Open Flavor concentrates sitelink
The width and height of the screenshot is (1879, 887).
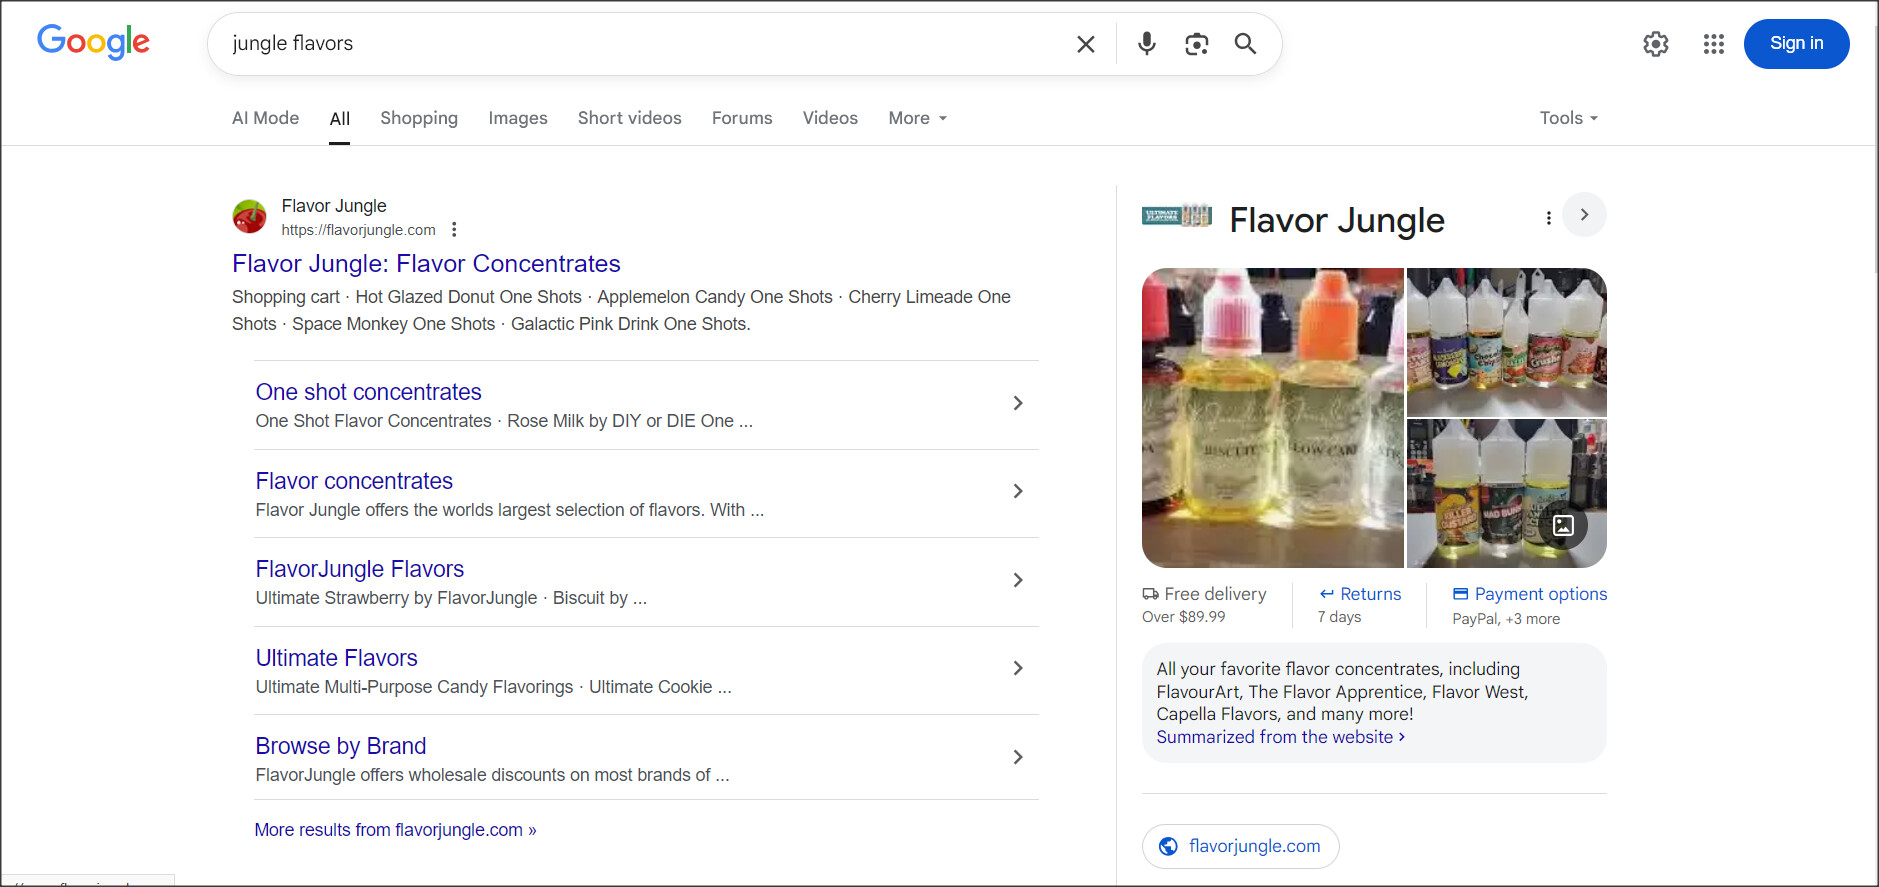[x=354, y=481]
